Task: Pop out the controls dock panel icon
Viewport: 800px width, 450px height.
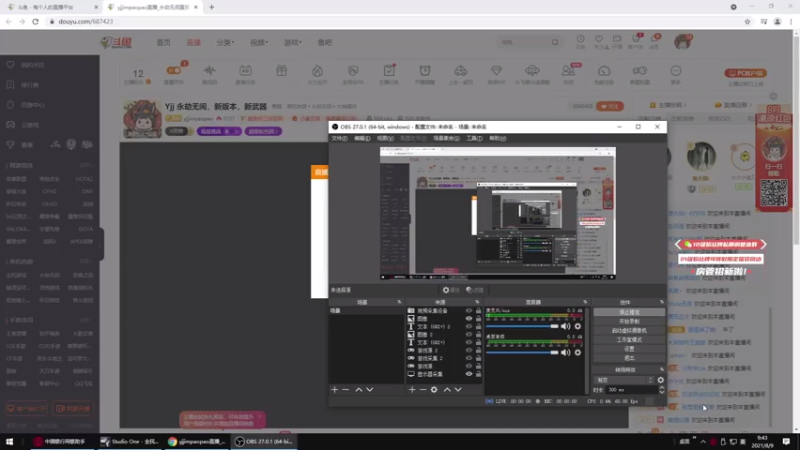Action: (662, 302)
